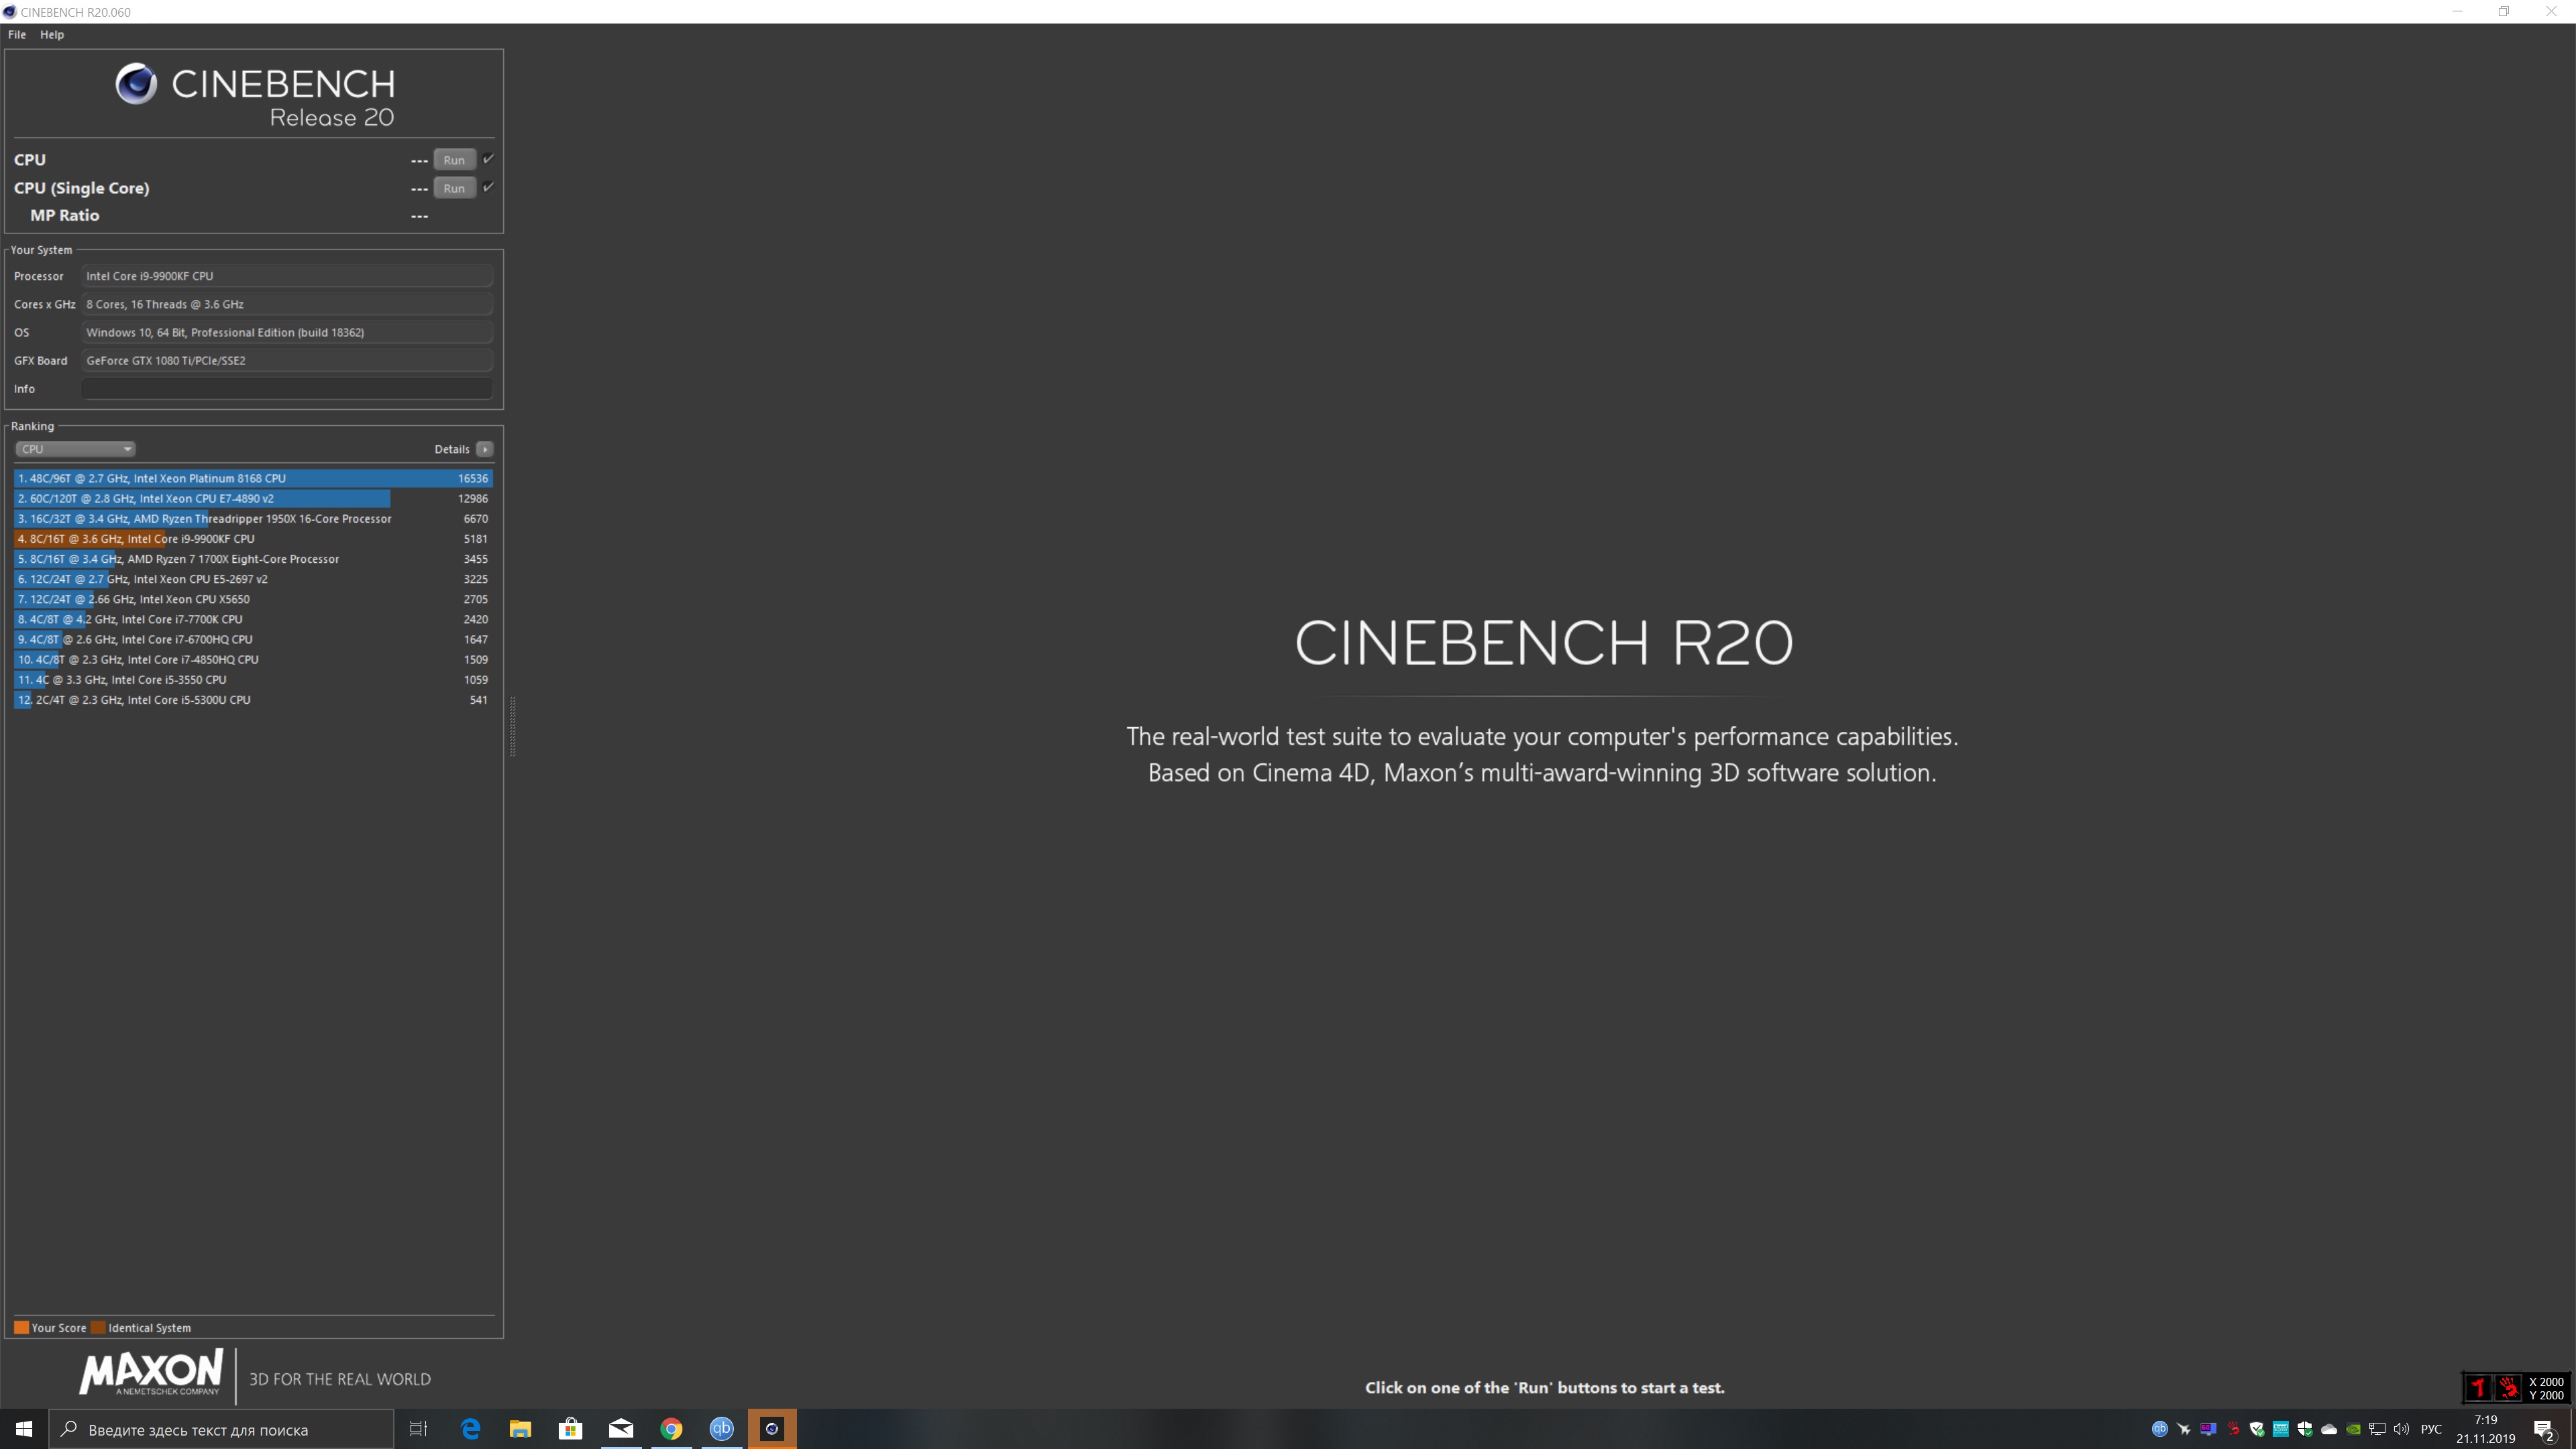Toggle the CPU (Single Core) checkbox

(x=488, y=187)
